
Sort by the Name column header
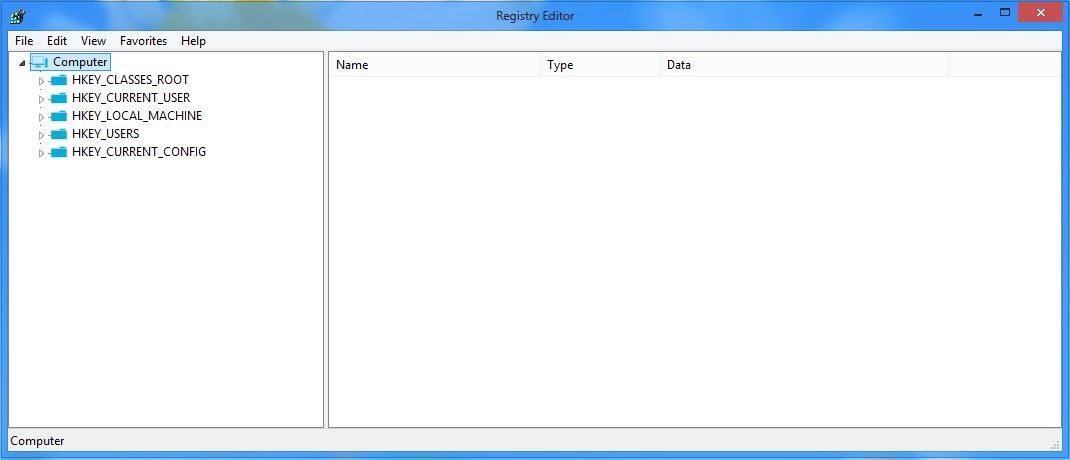(x=435, y=66)
